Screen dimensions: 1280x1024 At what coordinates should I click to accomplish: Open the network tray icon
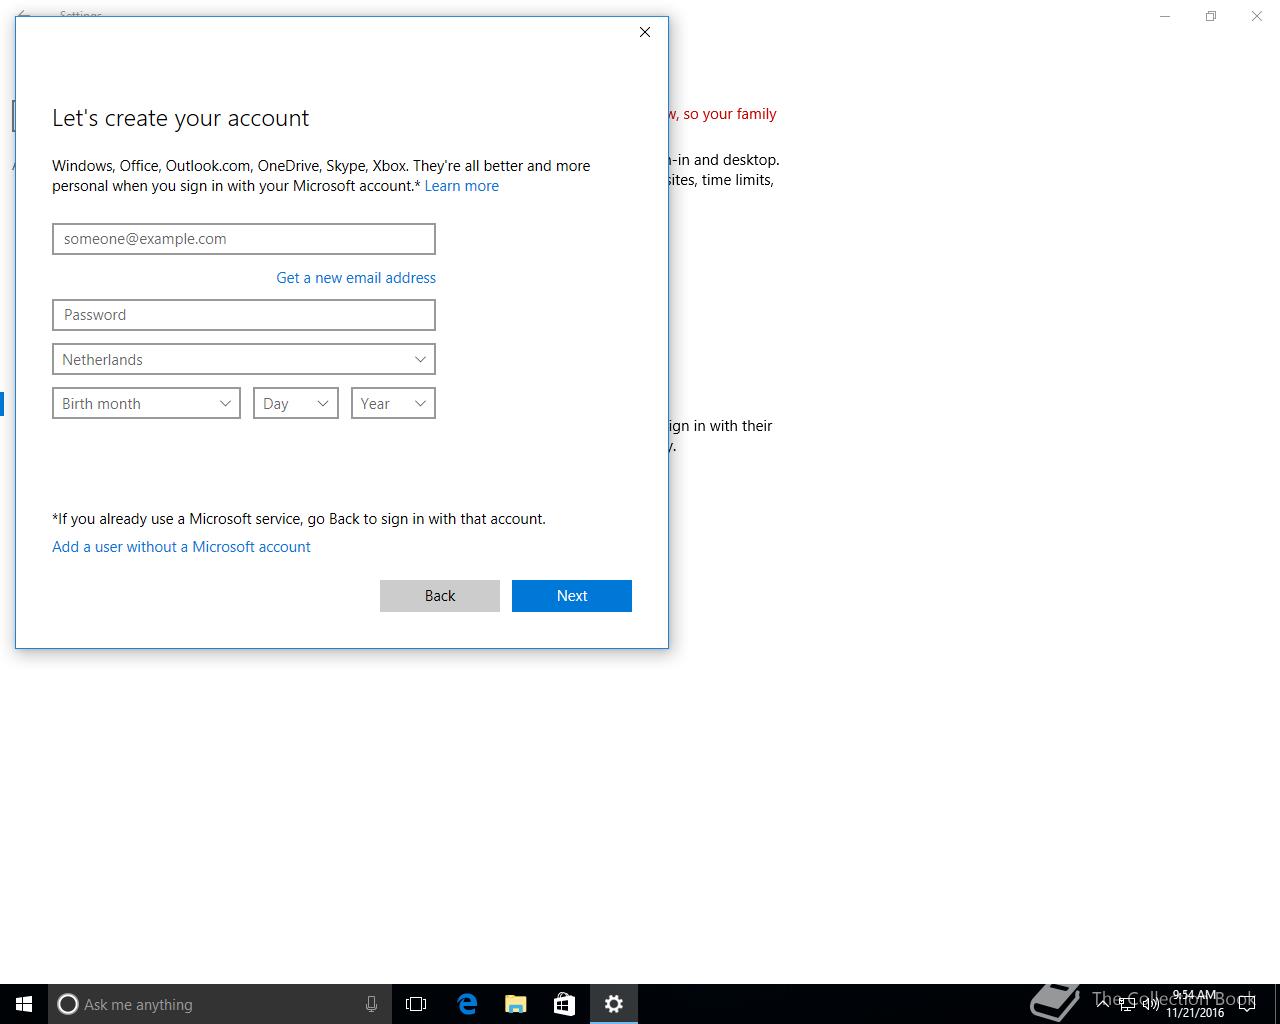[1127, 1005]
